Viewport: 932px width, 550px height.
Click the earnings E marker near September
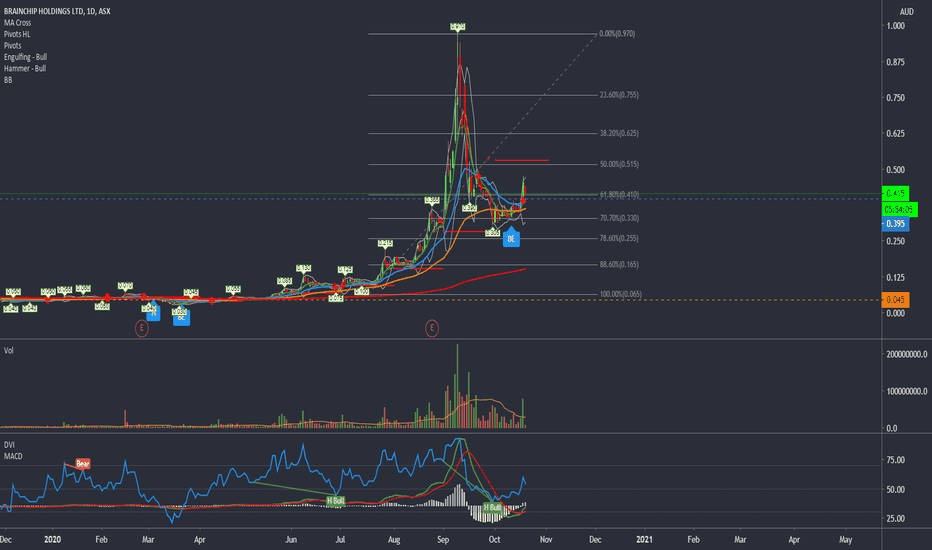[432, 328]
